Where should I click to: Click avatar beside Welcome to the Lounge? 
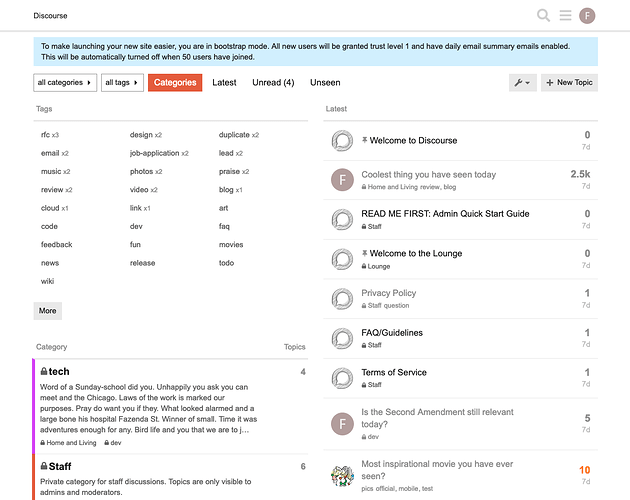pos(342,259)
